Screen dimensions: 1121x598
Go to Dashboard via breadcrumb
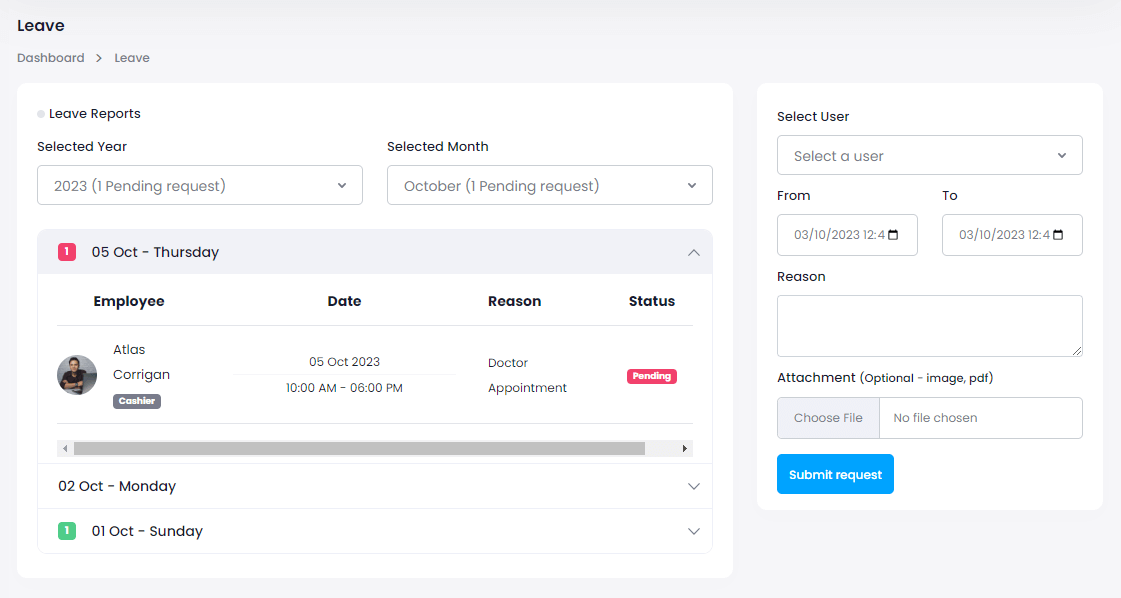(x=51, y=58)
